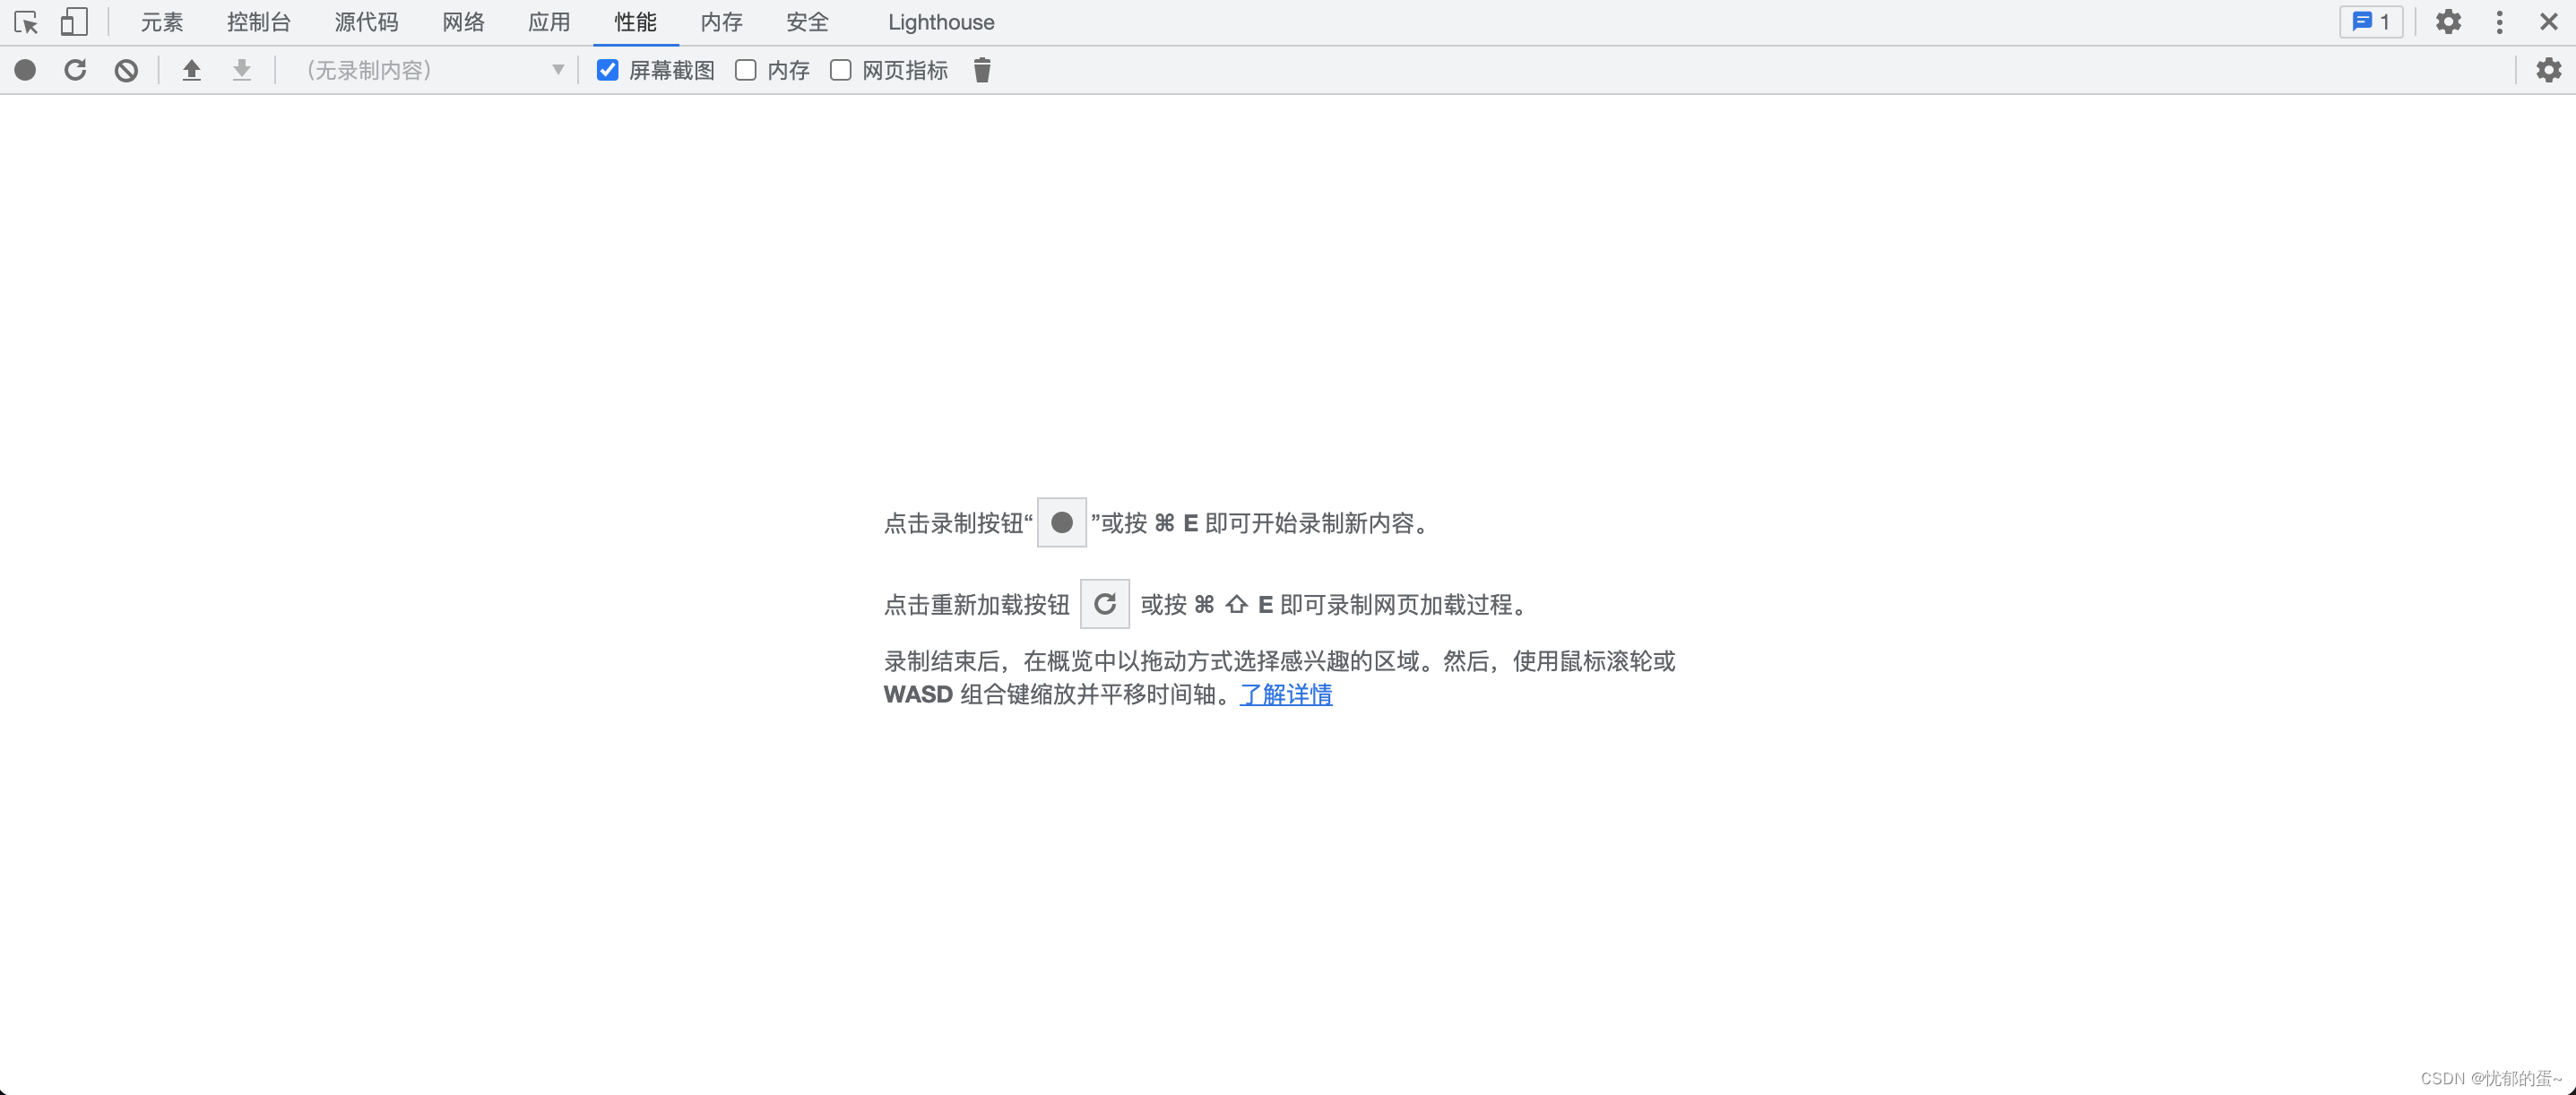This screenshot has height=1095, width=2576.
Task: Click the upload profile icon
Action: [x=189, y=71]
